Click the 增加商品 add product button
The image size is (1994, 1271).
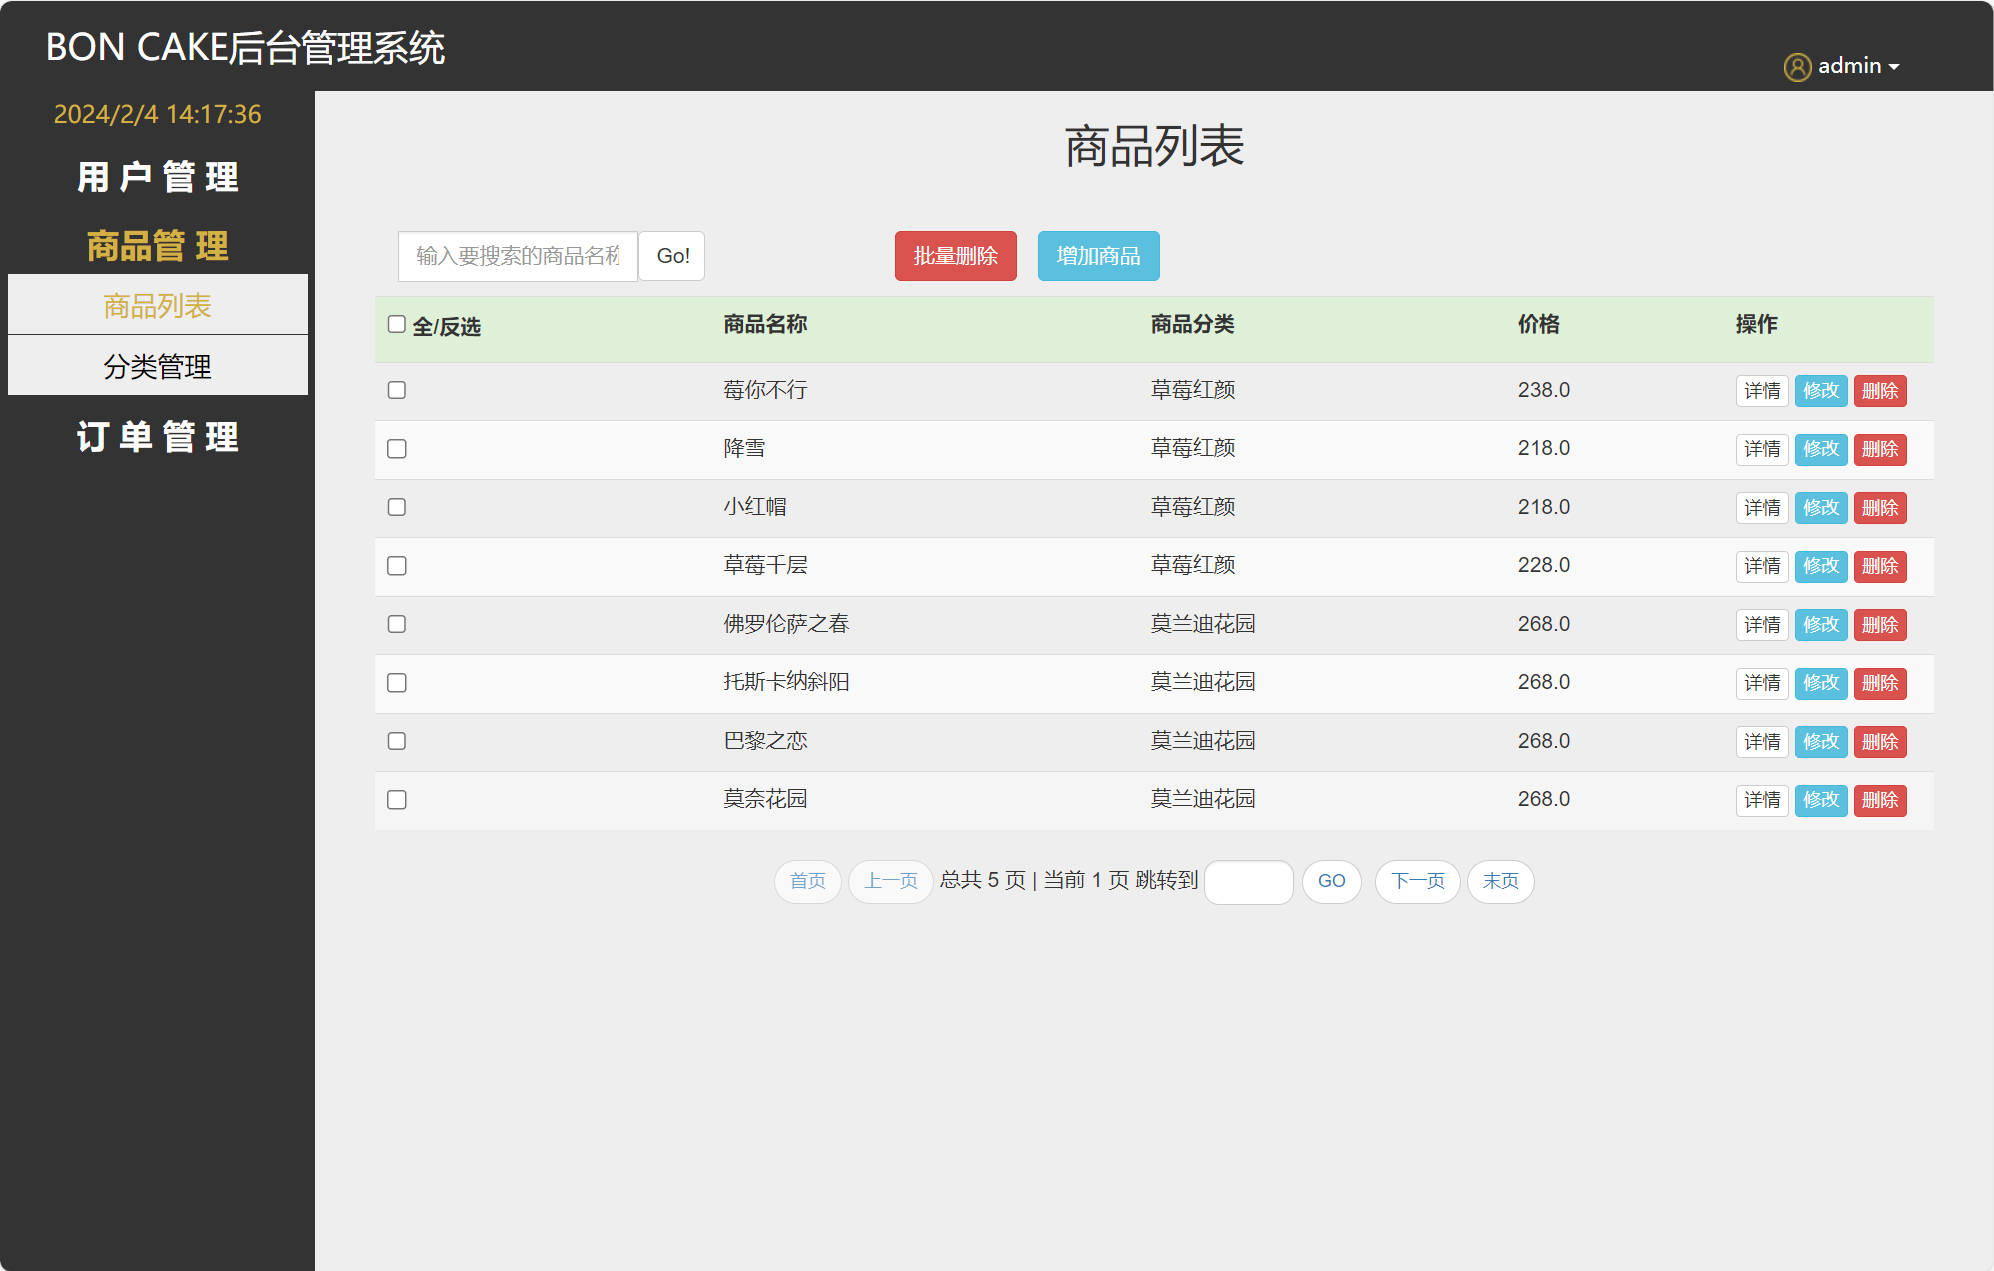[1098, 256]
